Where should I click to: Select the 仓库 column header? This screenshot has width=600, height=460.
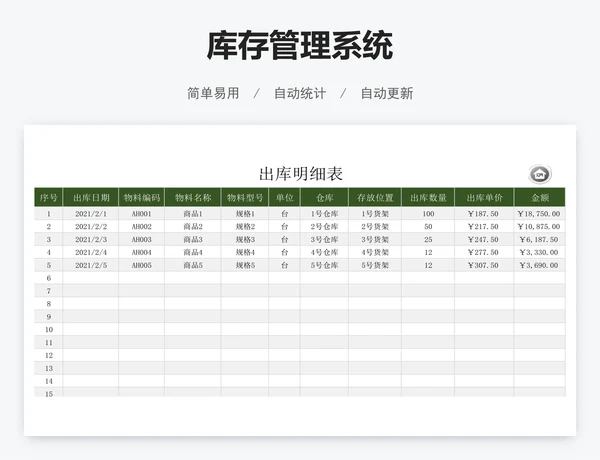[324, 197]
